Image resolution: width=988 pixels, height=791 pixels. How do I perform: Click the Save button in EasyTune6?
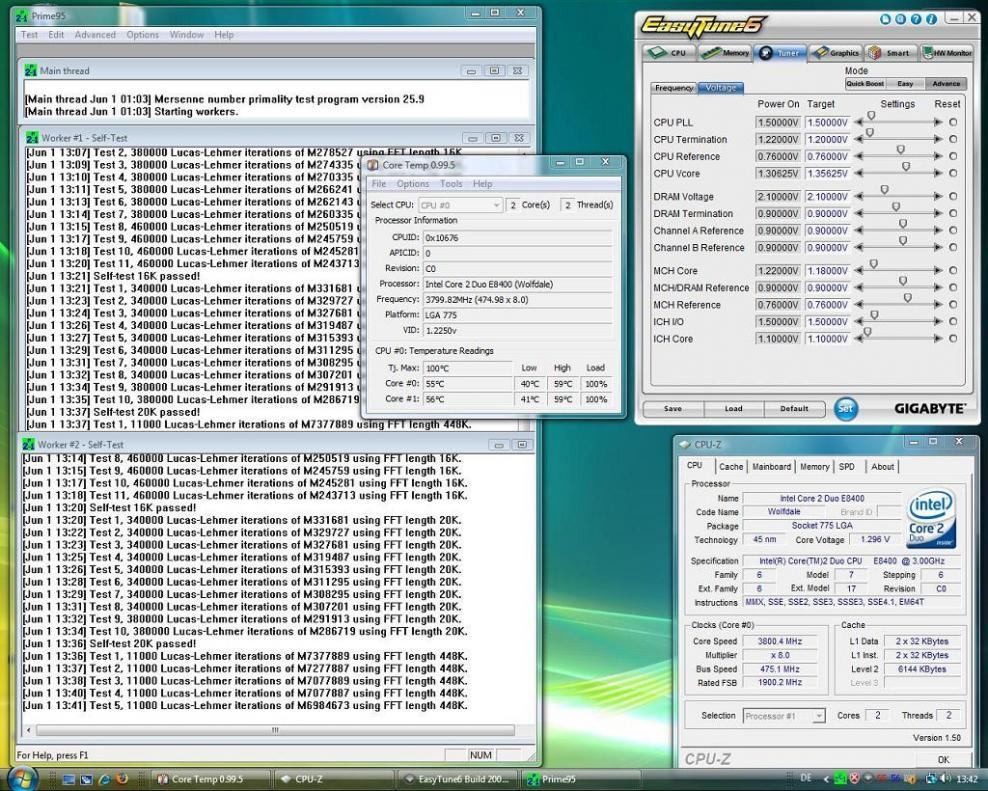(673, 408)
